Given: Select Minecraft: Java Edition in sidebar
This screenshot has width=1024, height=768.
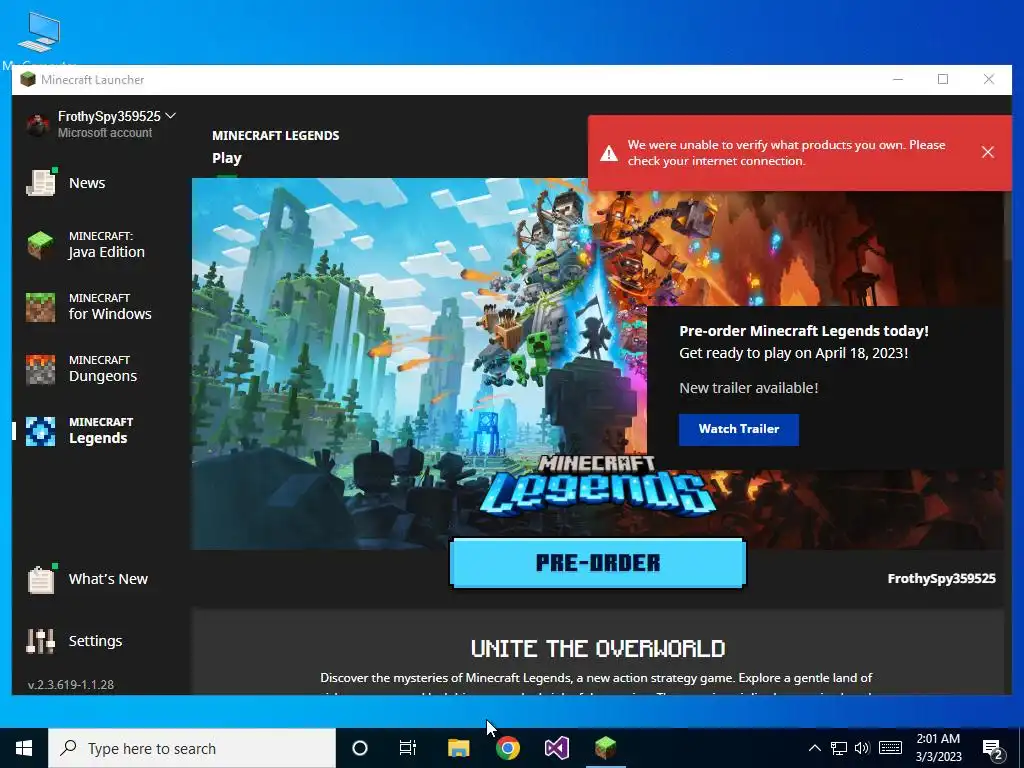Looking at the screenshot, I should click(86, 245).
